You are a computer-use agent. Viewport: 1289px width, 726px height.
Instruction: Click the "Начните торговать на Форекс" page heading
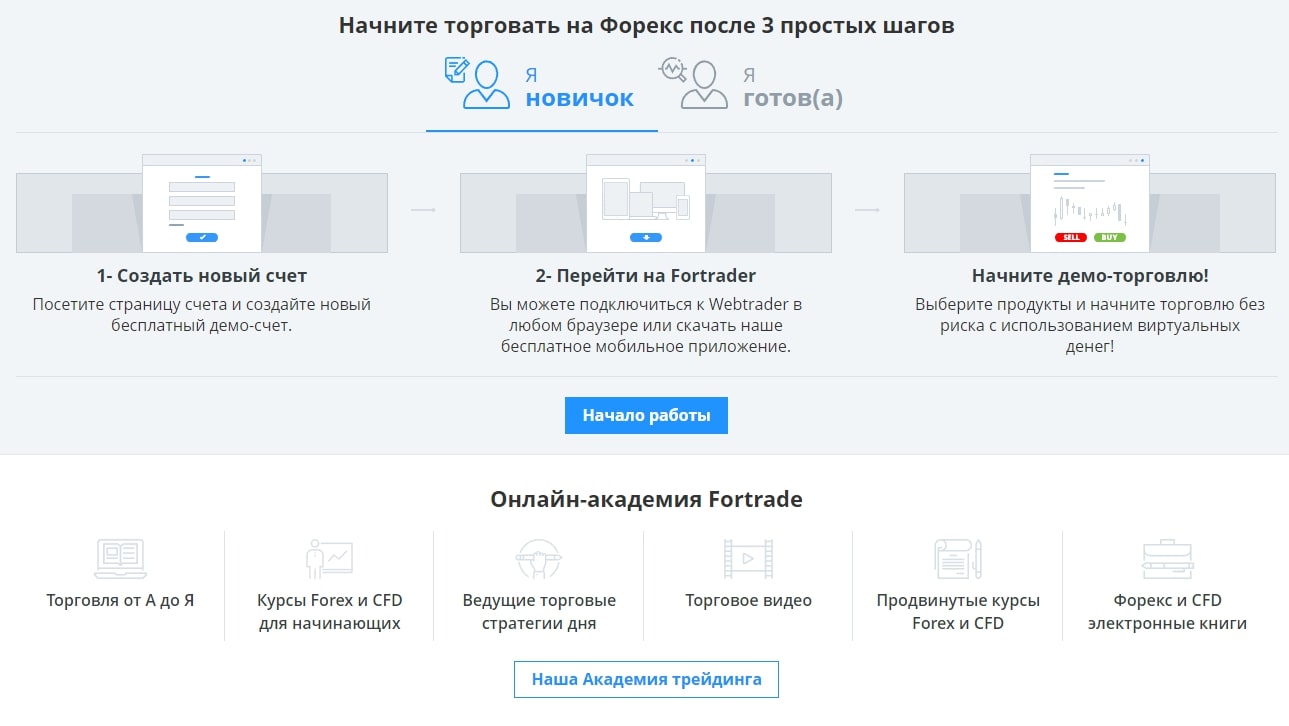(x=646, y=25)
